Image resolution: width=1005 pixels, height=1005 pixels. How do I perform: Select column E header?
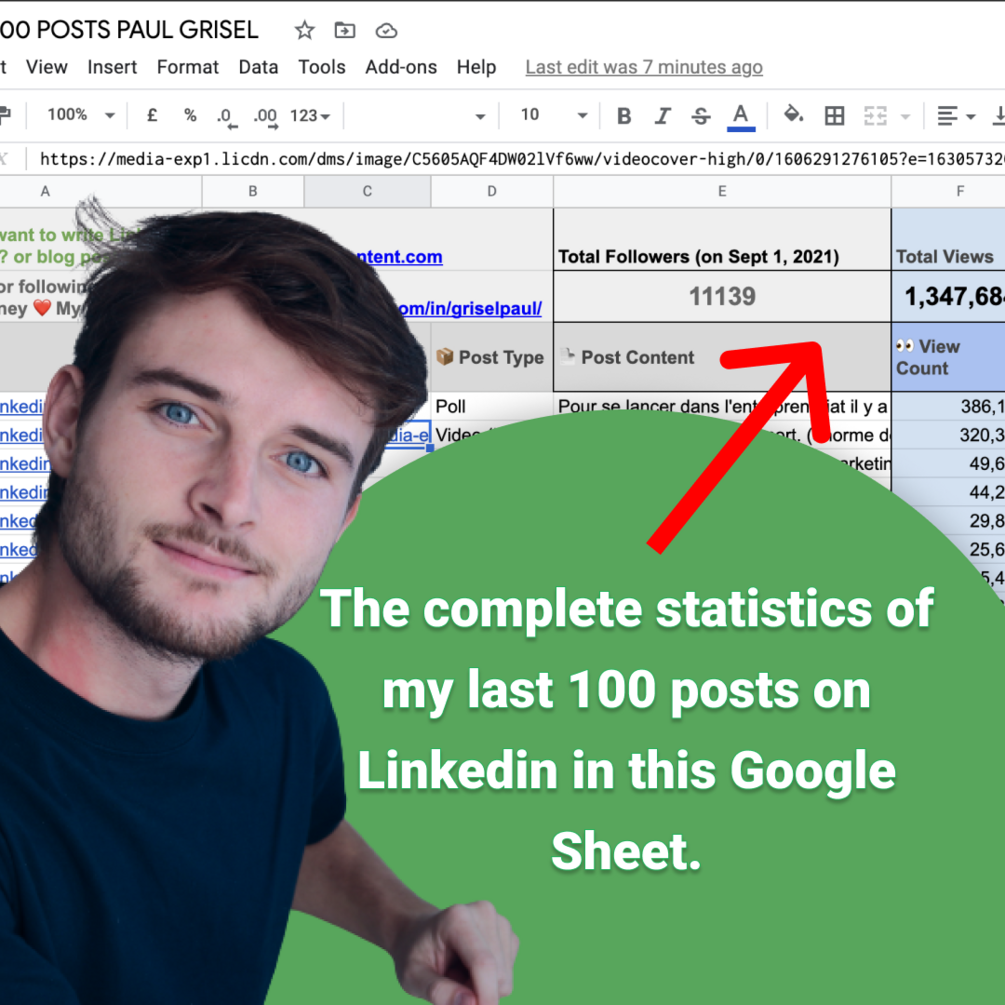coord(722,191)
